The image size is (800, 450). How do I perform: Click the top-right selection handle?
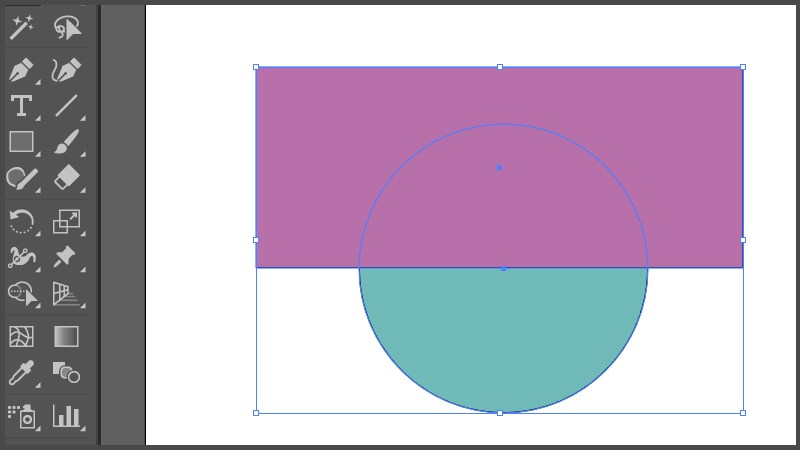tap(743, 67)
